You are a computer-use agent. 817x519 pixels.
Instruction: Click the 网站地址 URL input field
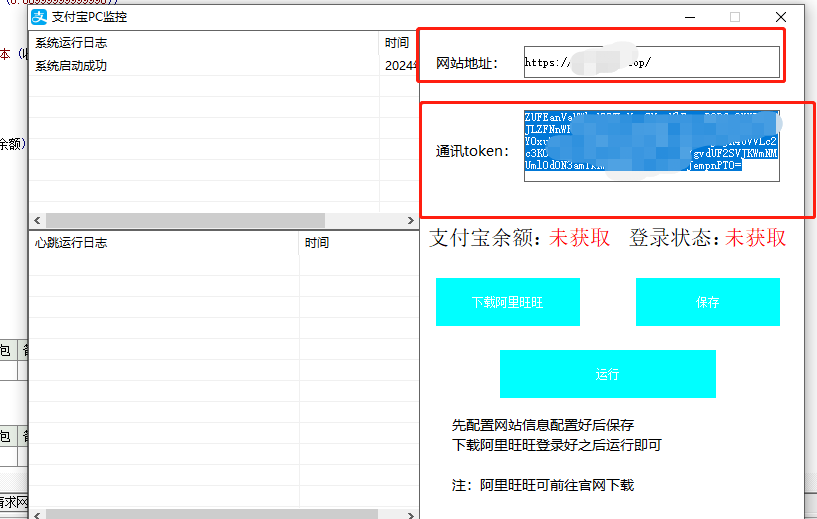coord(652,62)
